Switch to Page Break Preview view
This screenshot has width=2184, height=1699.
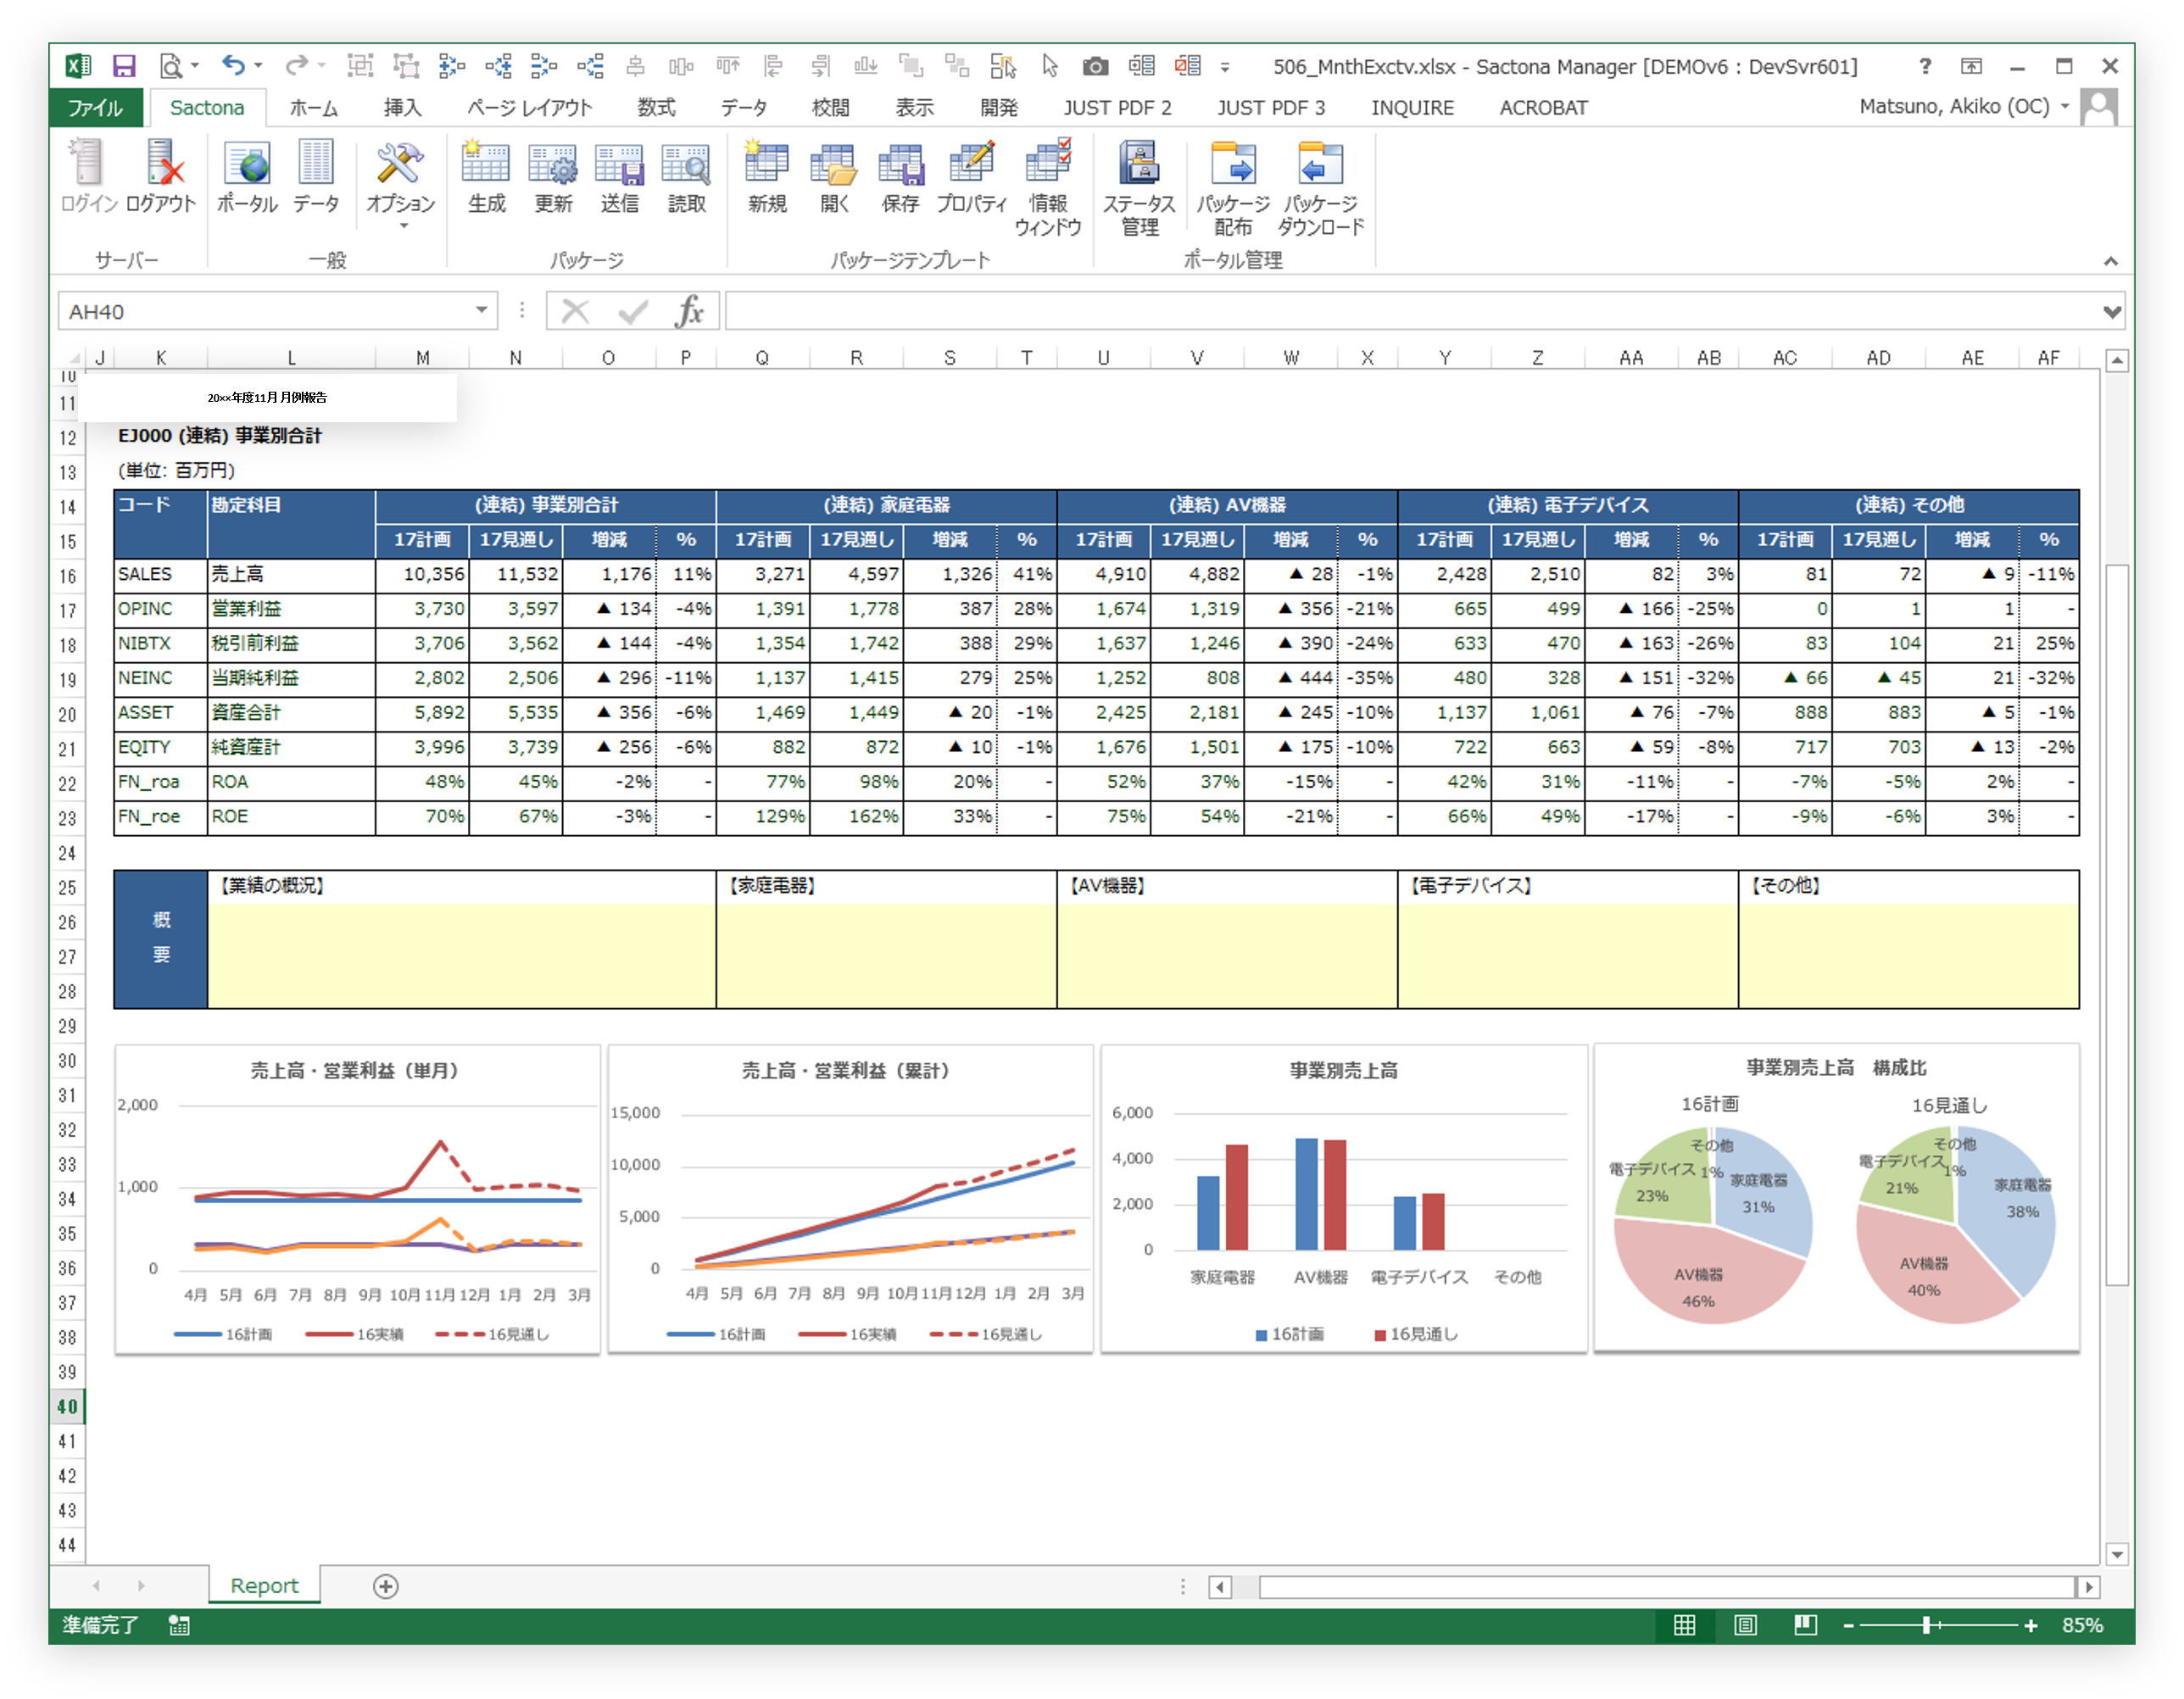[1805, 1625]
